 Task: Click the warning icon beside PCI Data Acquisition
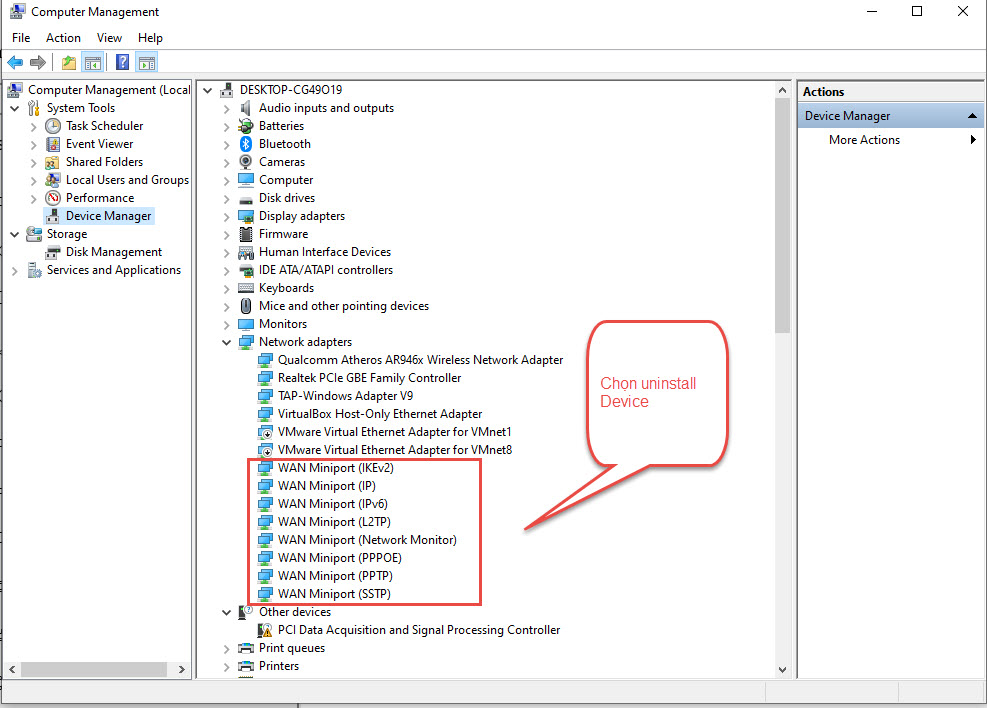tap(266, 630)
